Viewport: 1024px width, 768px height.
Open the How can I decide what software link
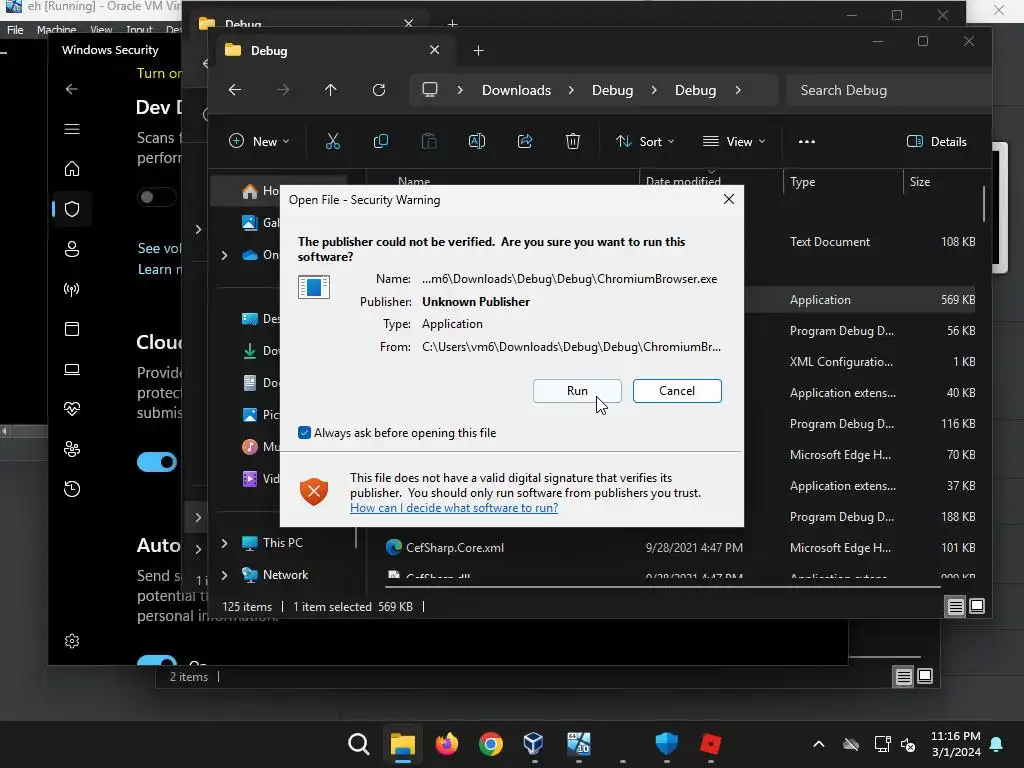(454, 507)
